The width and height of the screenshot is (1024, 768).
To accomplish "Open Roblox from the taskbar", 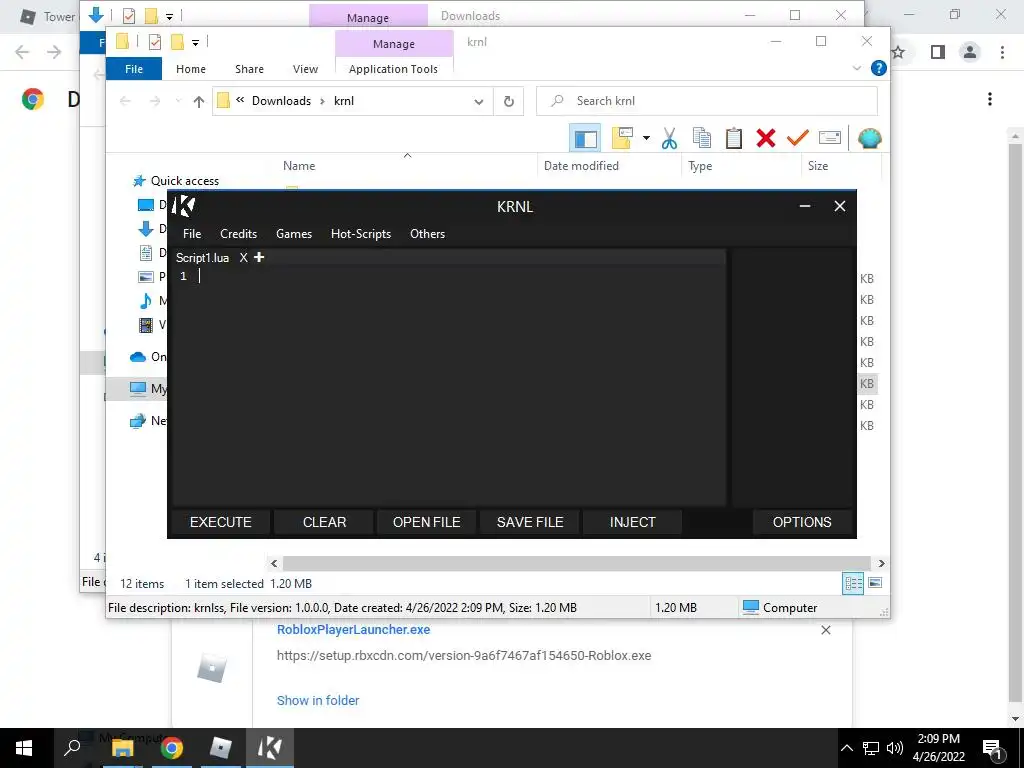I will tap(221, 748).
